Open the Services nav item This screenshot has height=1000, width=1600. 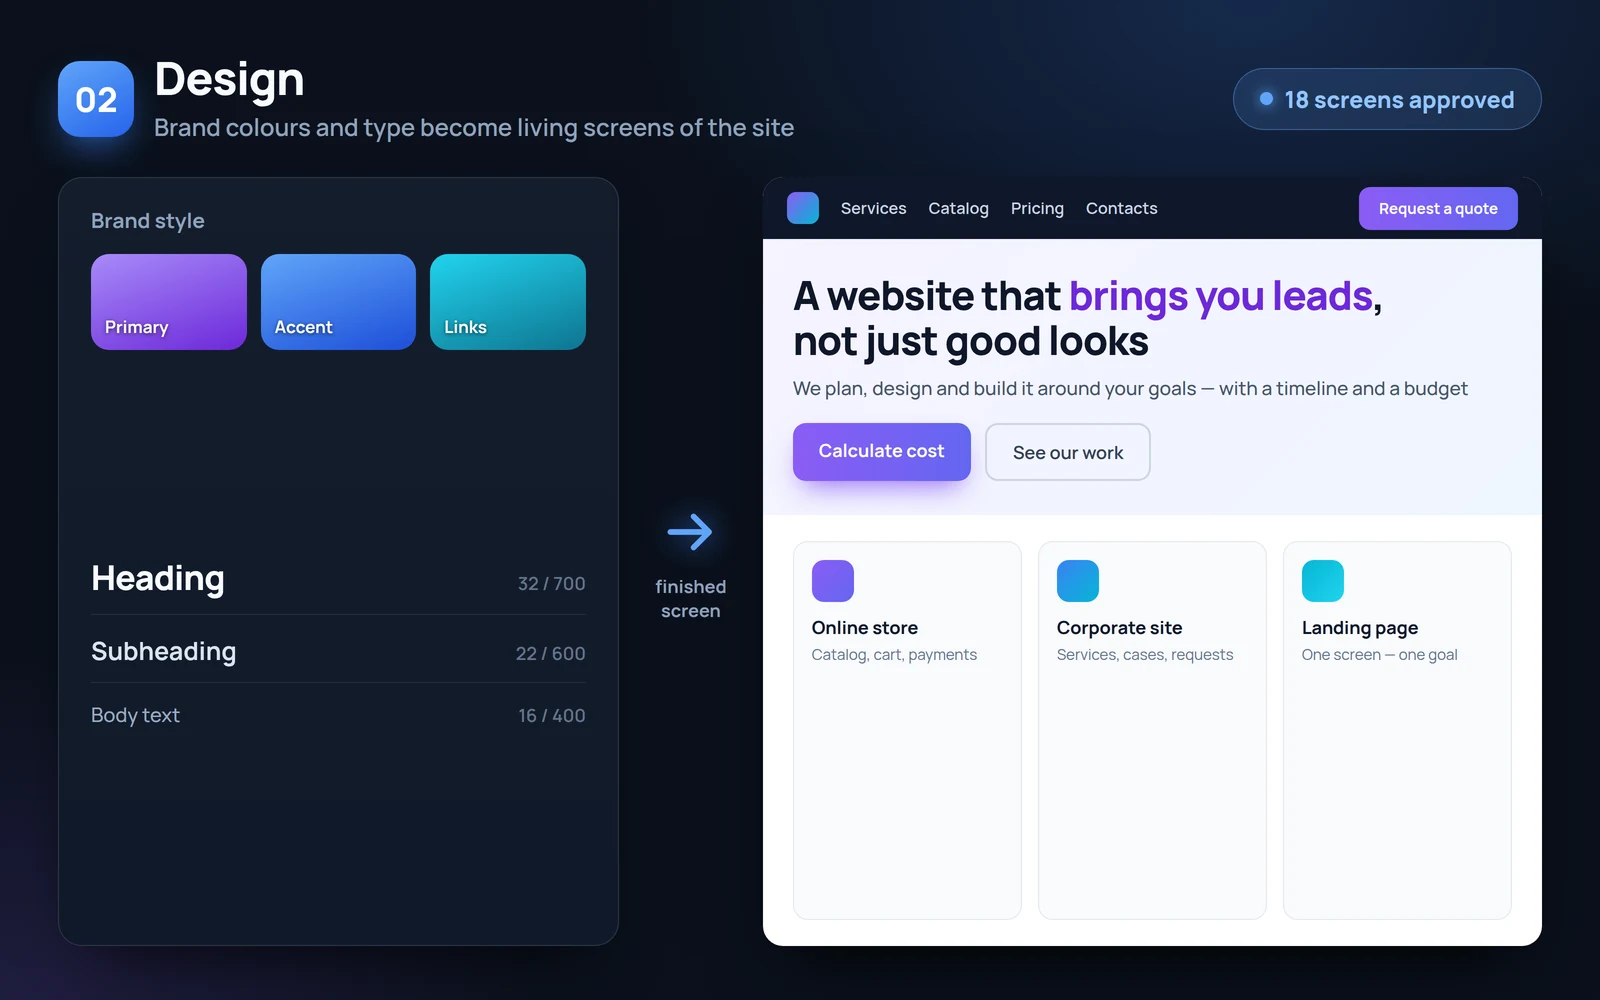click(x=873, y=208)
